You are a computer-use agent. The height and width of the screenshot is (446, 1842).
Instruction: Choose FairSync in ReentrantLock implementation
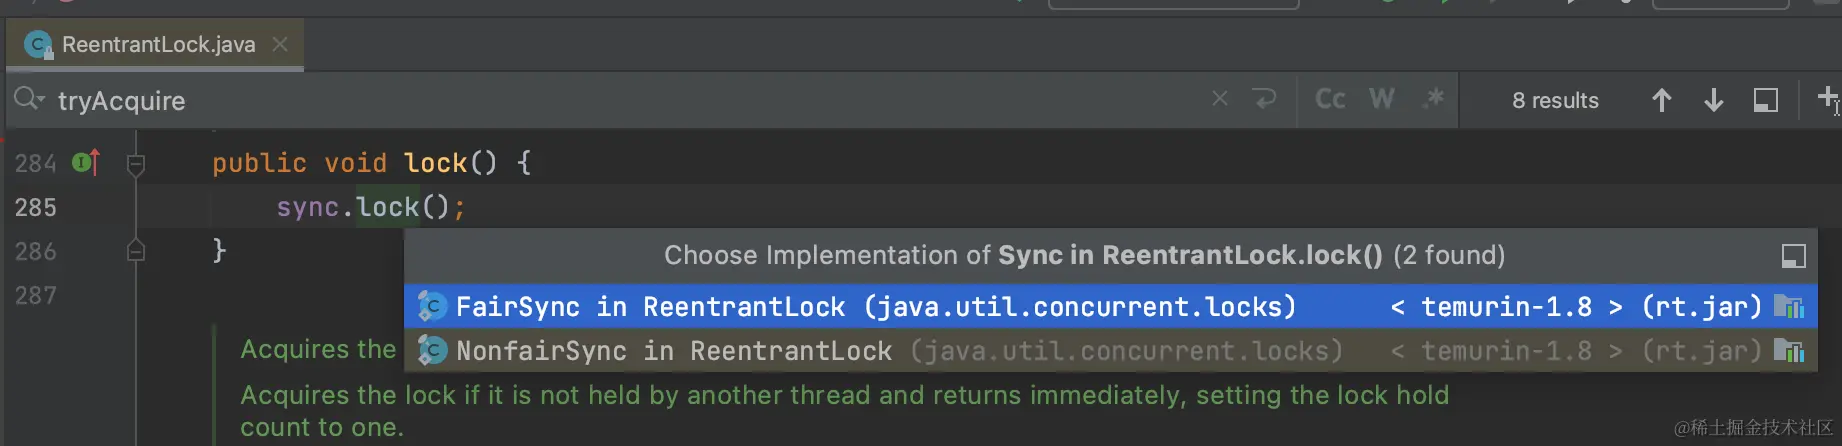[x=875, y=307]
